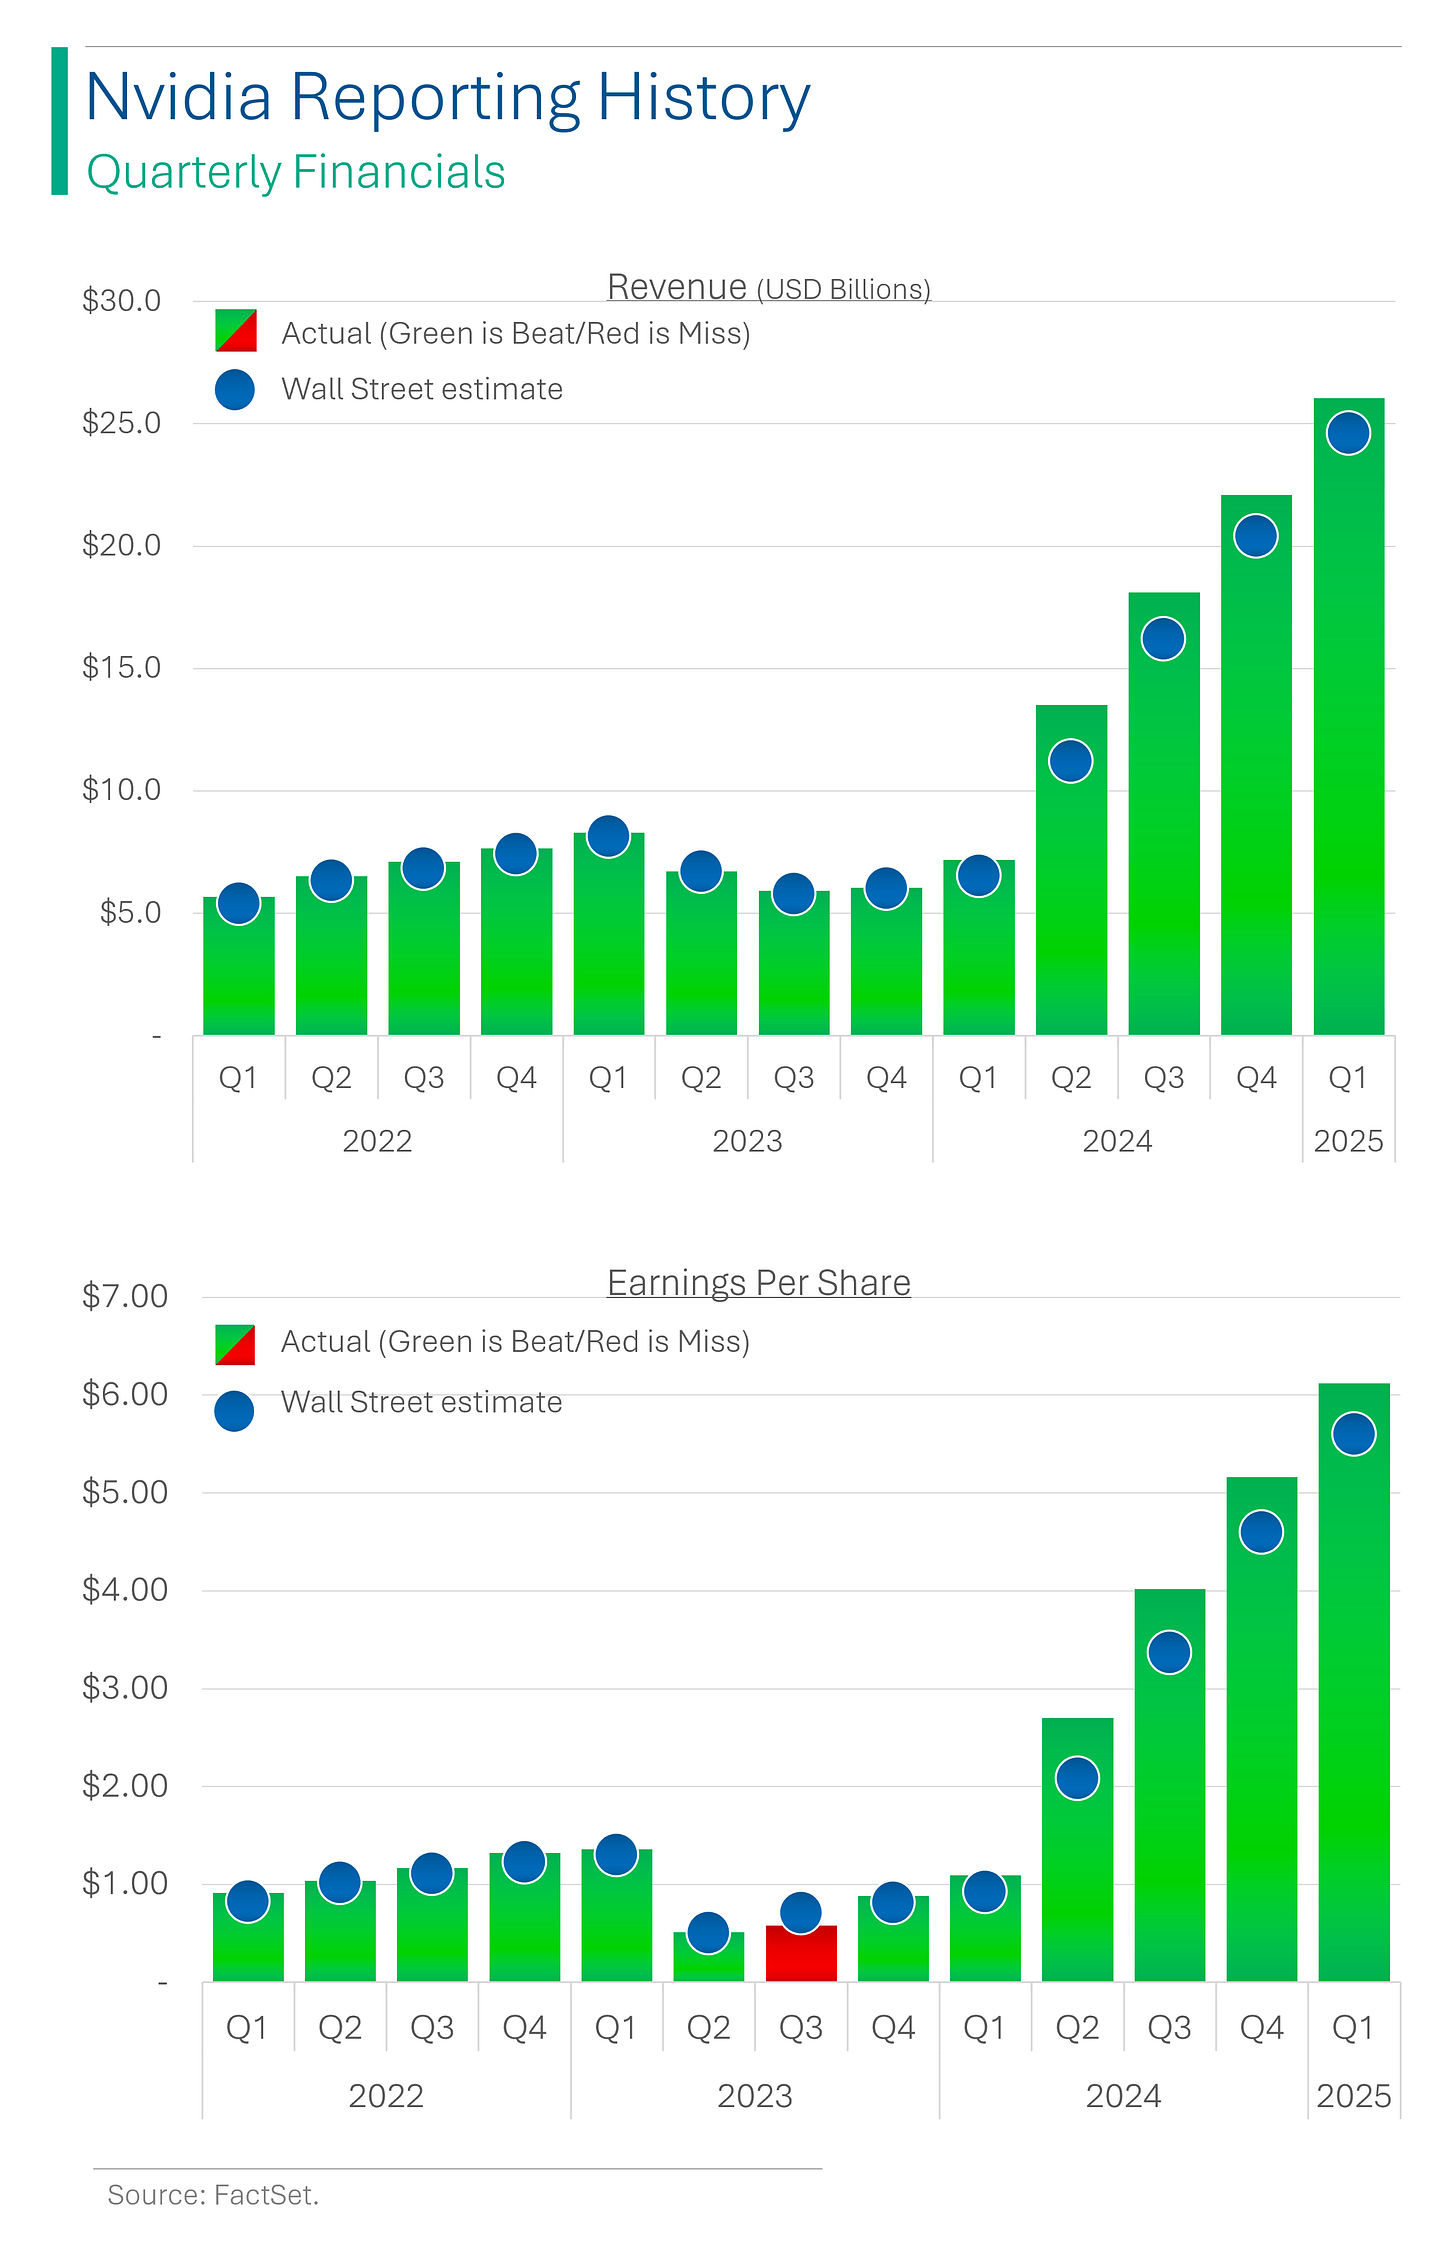The height and width of the screenshot is (2256, 1456).
Task: Click the Q4 2023 EPS estimate dot
Action: [x=893, y=1902]
